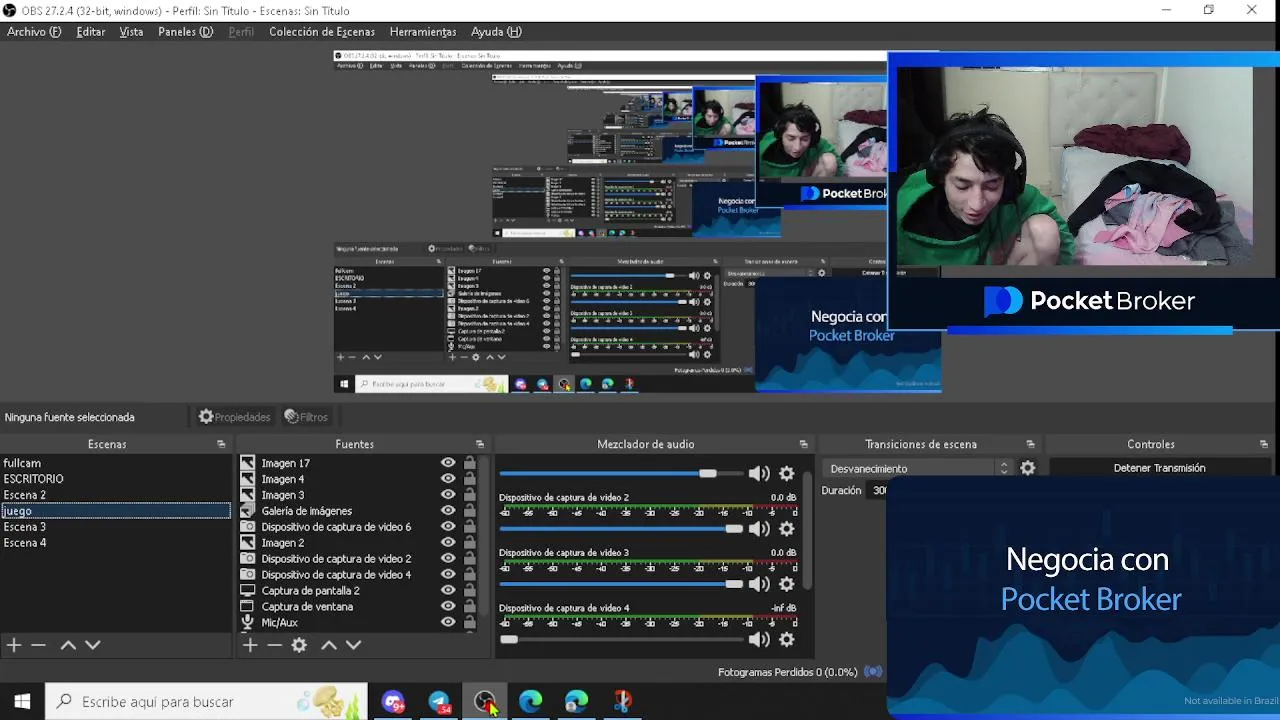Open Microsoft Edge from the taskbar
Image resolution: width=1280 pixels, height=720 pixels.
[530, 702]
